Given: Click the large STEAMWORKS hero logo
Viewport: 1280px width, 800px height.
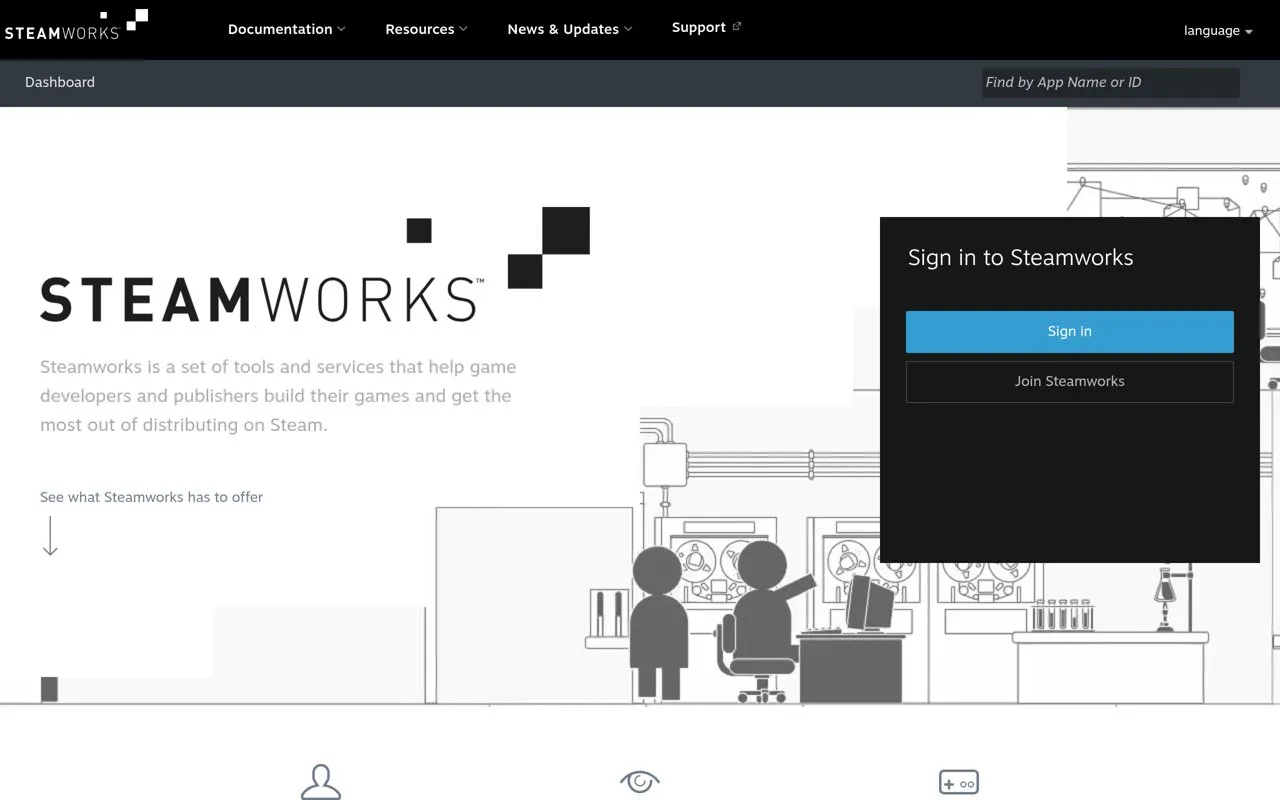Looking at the screenshot, I should tap(315, 265).
